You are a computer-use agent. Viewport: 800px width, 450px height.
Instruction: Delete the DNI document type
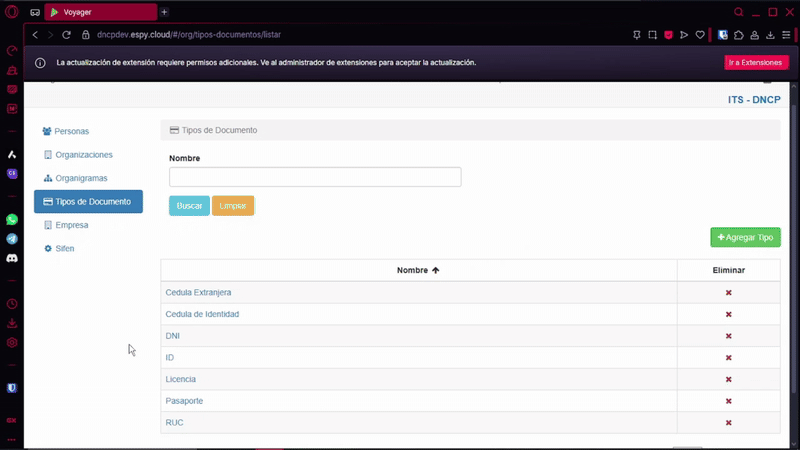(729, 336)
